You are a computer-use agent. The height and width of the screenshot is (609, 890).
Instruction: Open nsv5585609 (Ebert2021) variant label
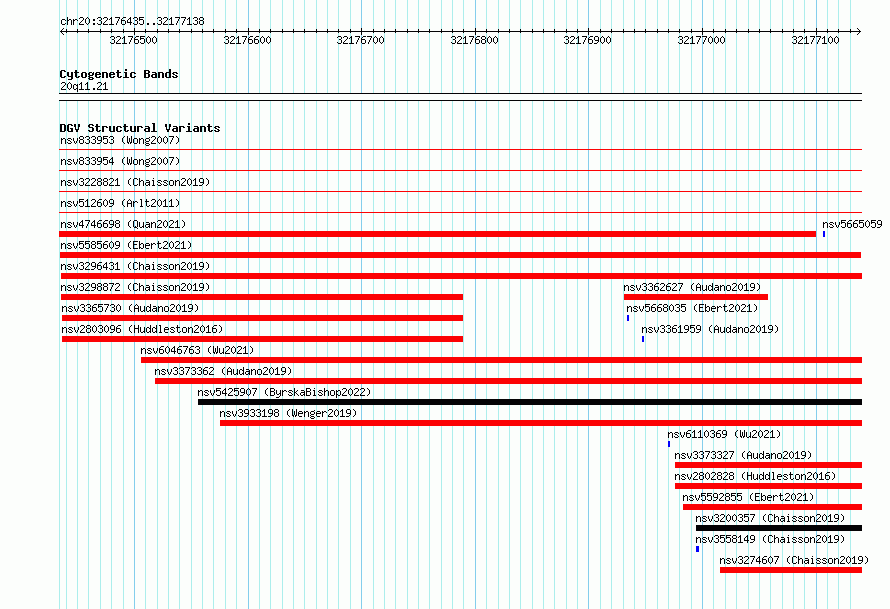126,245
